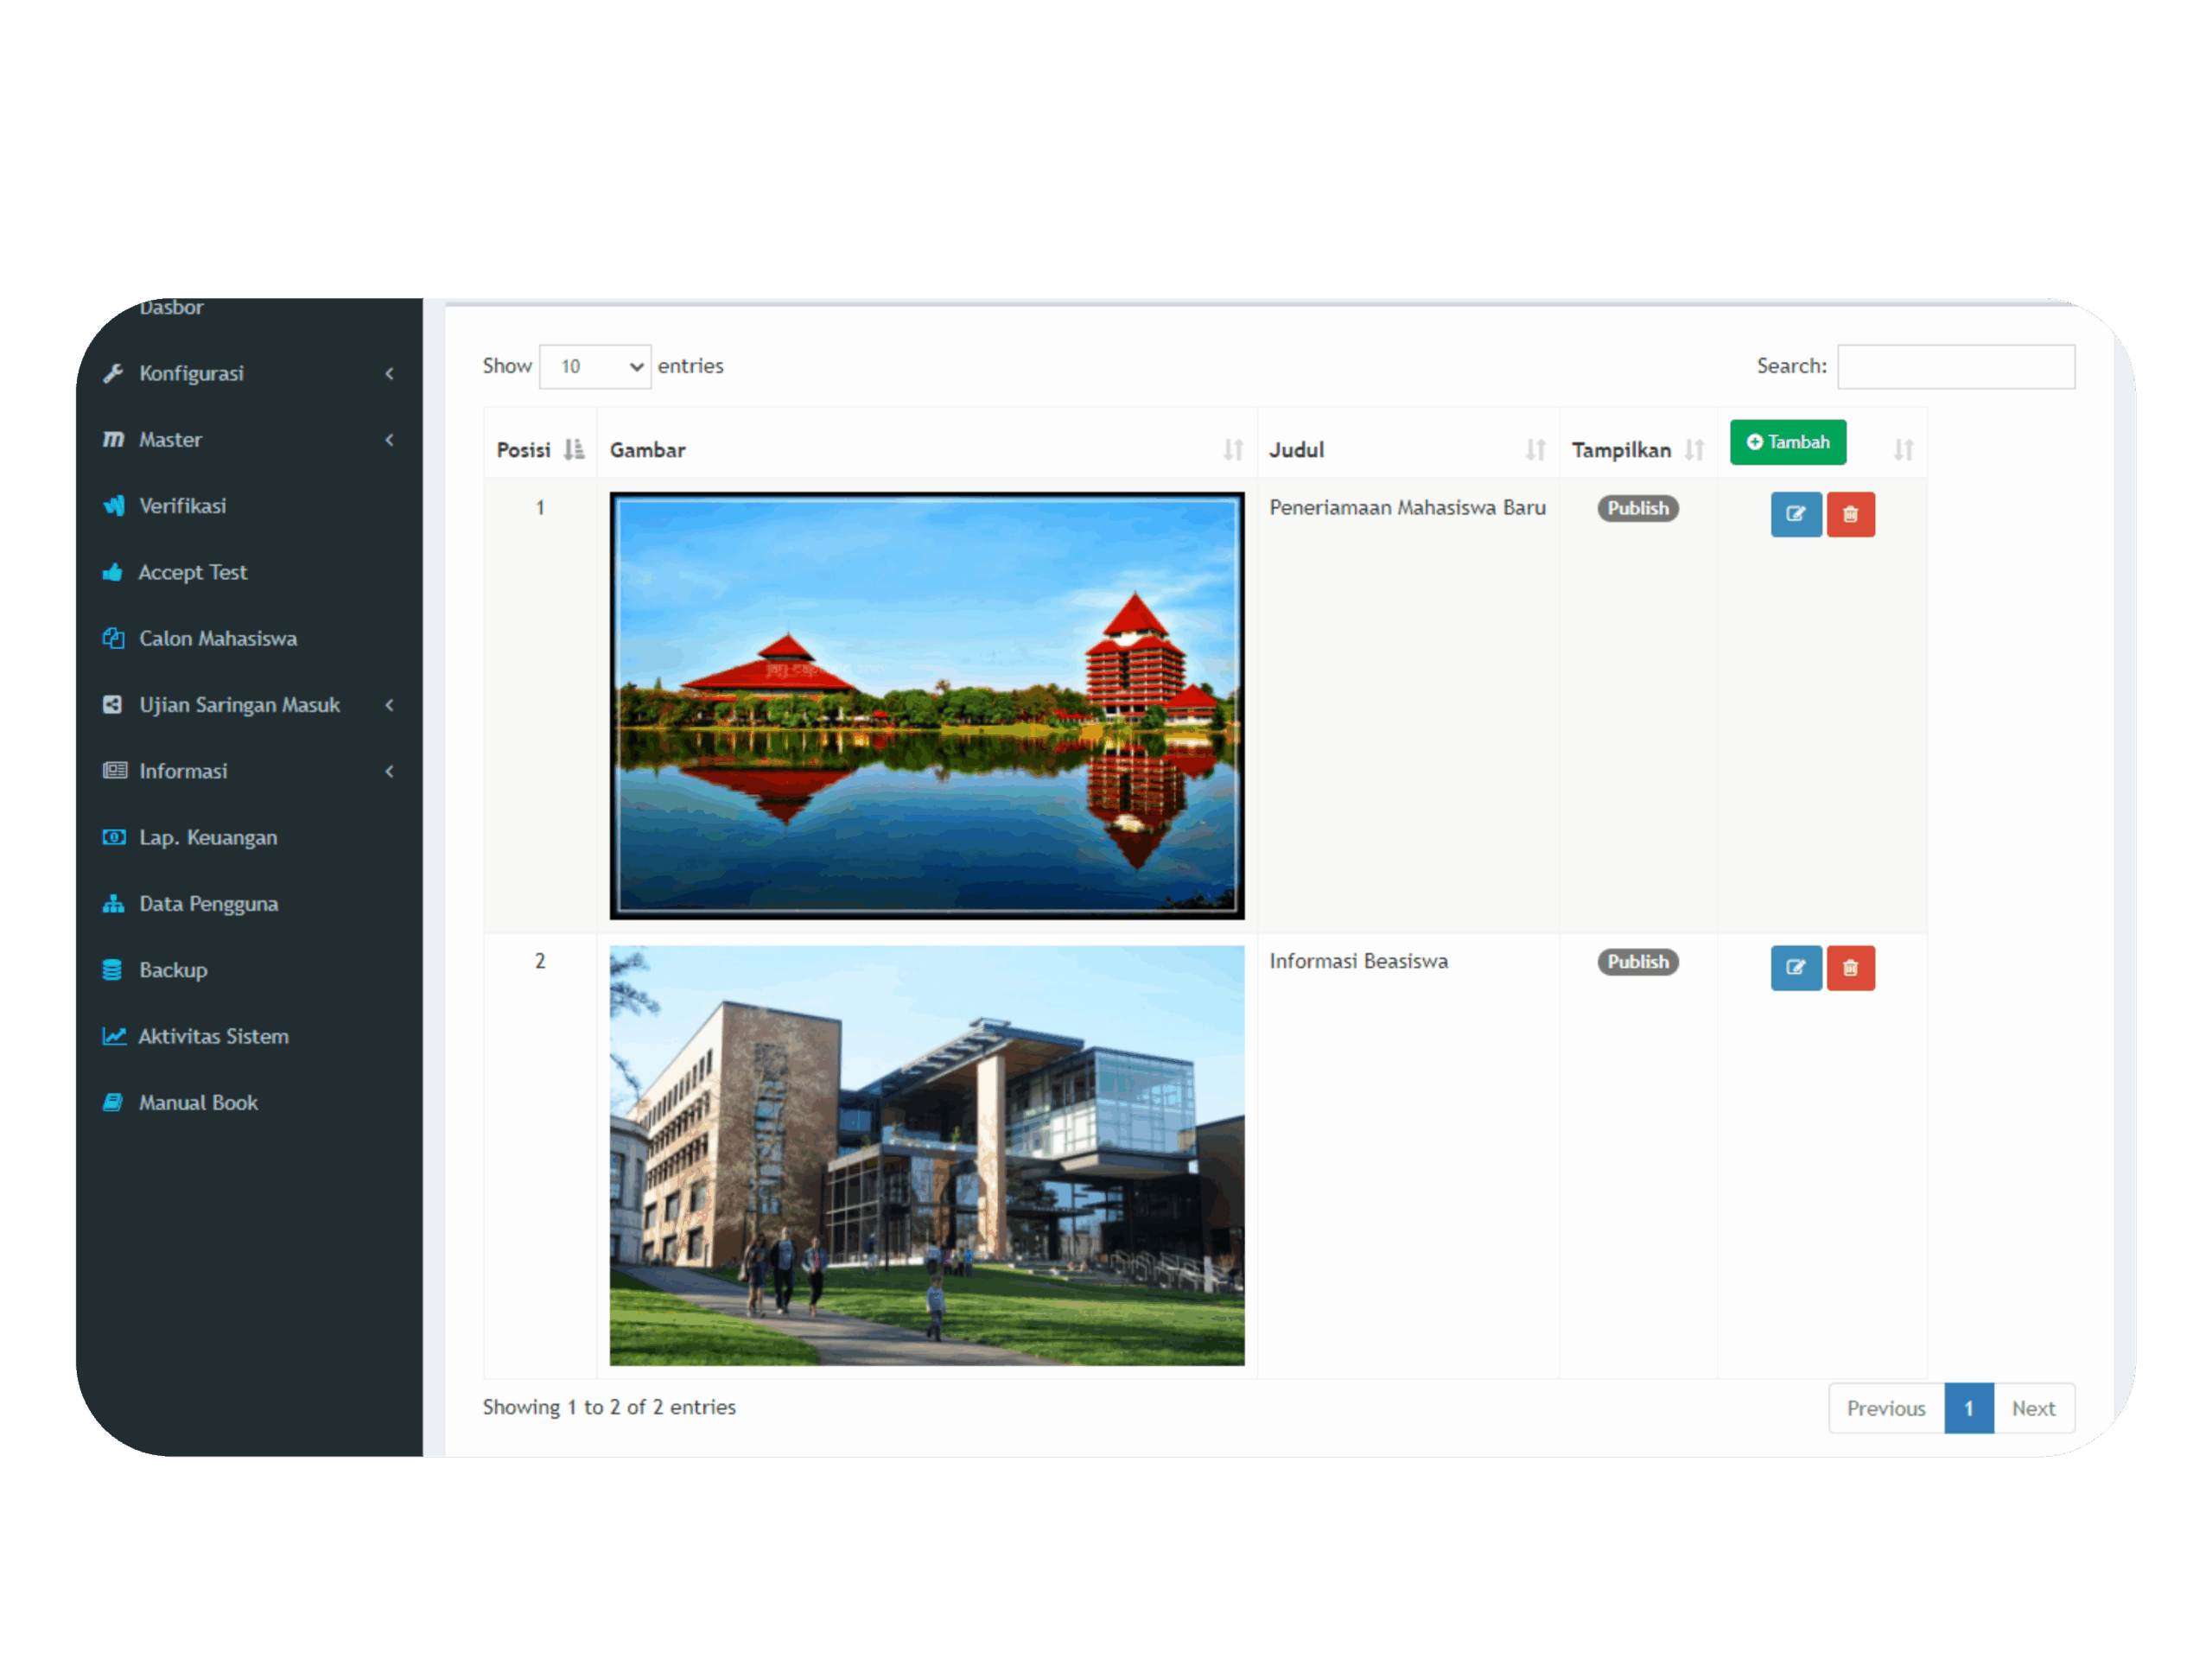This screenshot has height=1659, width=2212.
Task: Click the Lap. Keuangan money icon
Action: point(114,837)
